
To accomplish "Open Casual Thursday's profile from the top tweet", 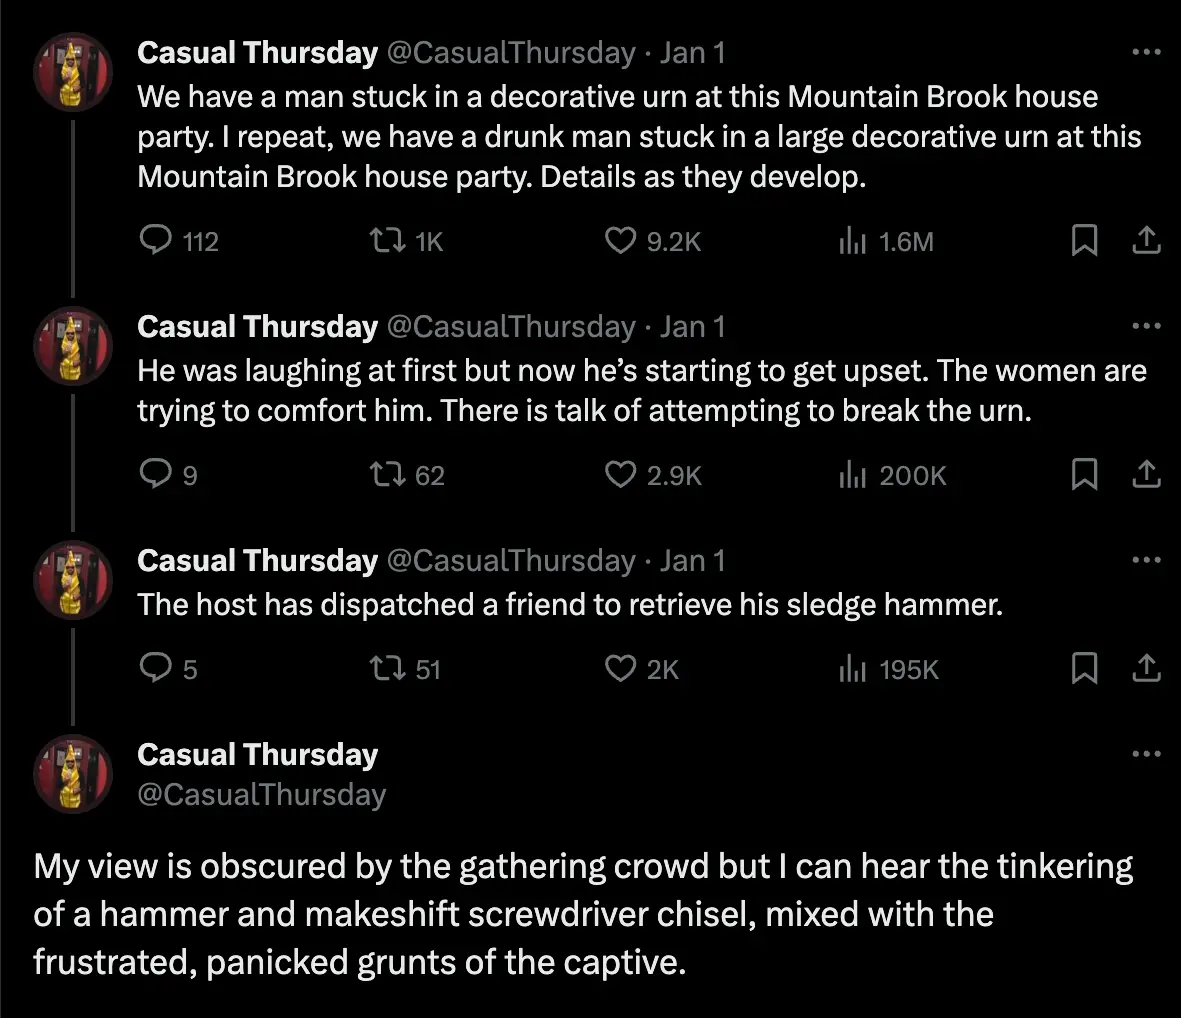I will click(257, 52).
